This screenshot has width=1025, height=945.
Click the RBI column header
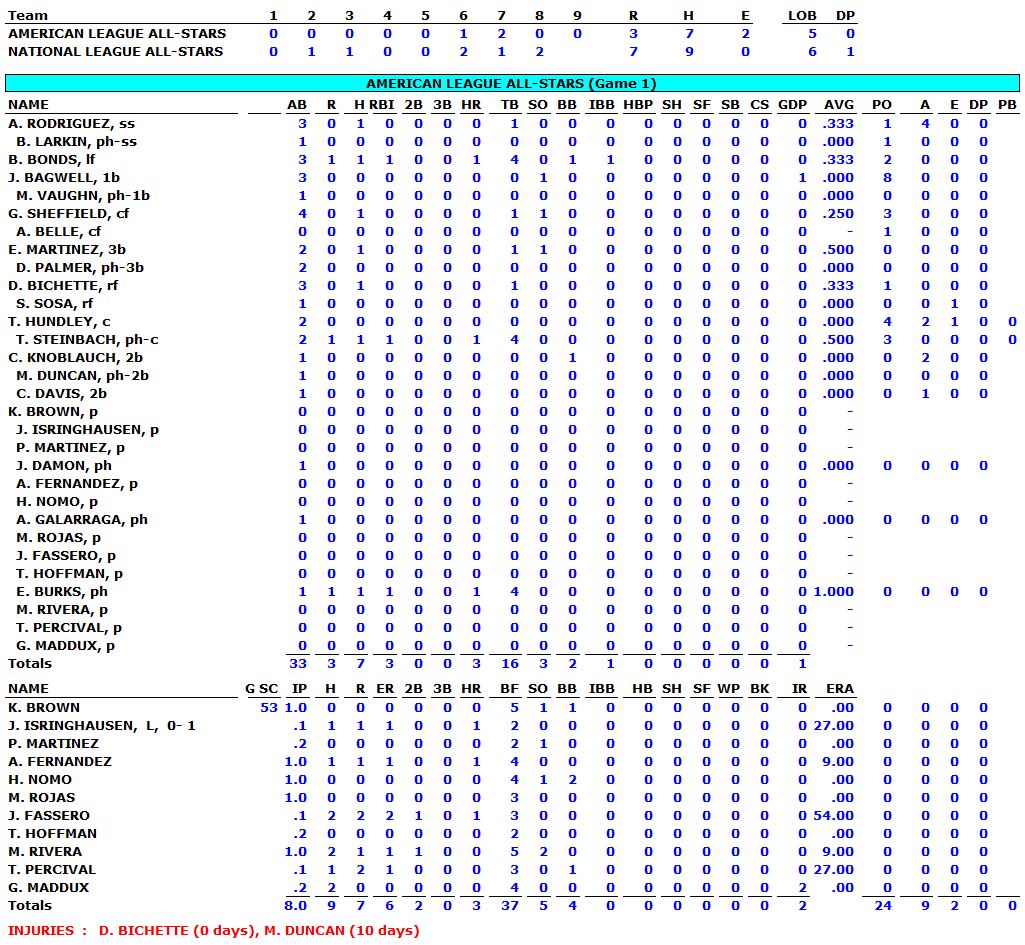click(381, 105)
